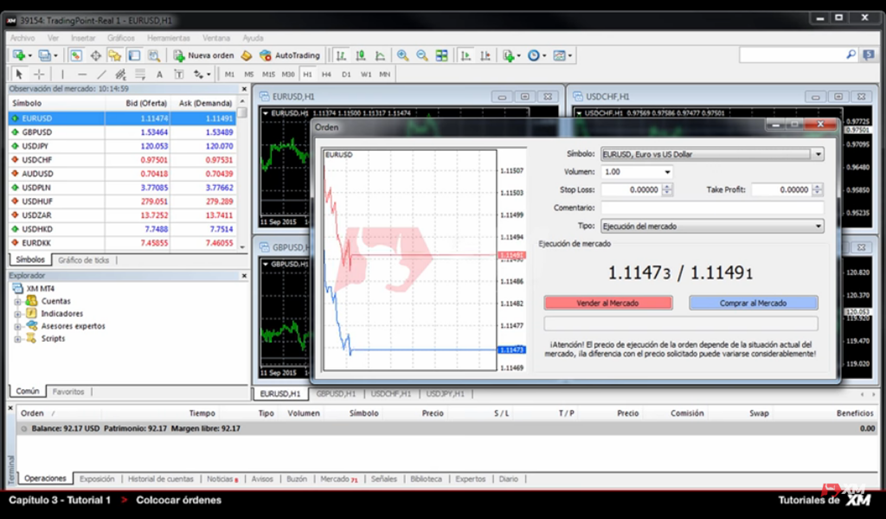Open the Tipo dropdown showing Ejecución del mercado
The image size is (886, 519).
[818, 226]
